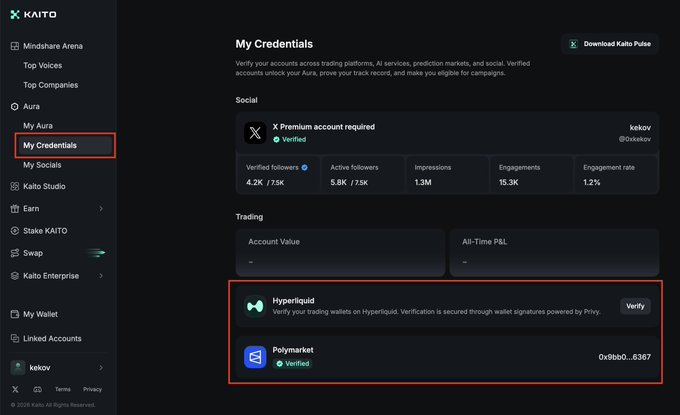Click the @0xkekov handle
This screenshot has width=680, height=415.
point(634,139)
